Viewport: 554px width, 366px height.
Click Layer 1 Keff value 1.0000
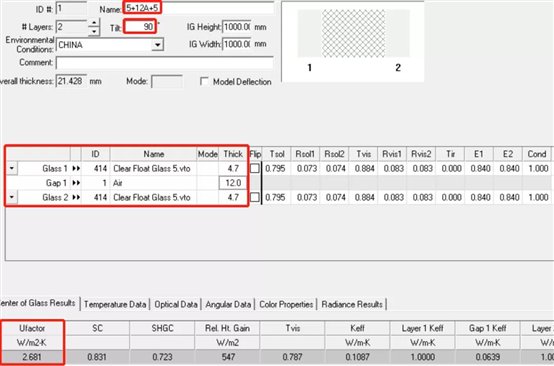423,357
